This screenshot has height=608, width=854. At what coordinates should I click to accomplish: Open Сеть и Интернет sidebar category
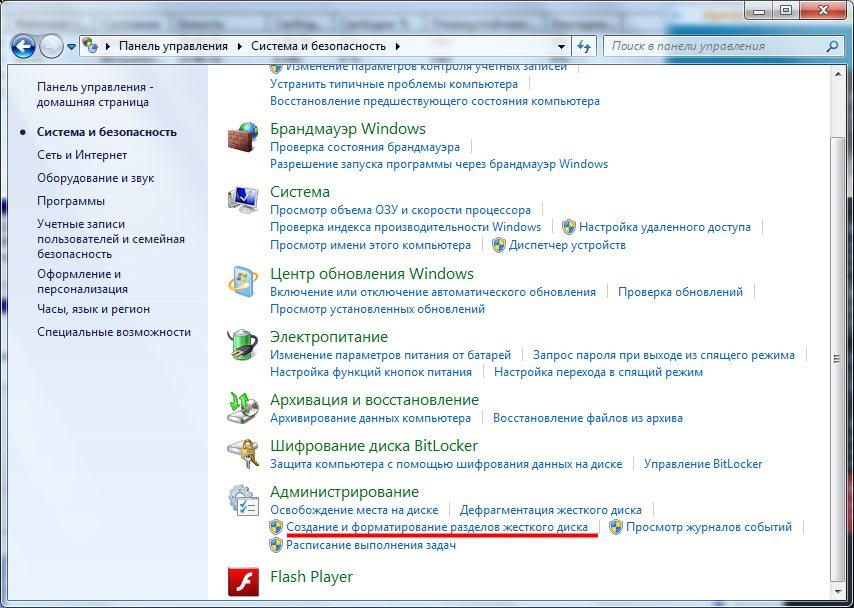click(x=82, y=155)
